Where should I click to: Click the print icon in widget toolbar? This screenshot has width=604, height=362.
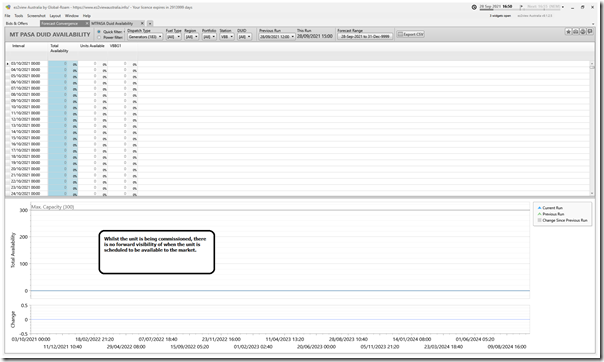(x=575, y=32)
